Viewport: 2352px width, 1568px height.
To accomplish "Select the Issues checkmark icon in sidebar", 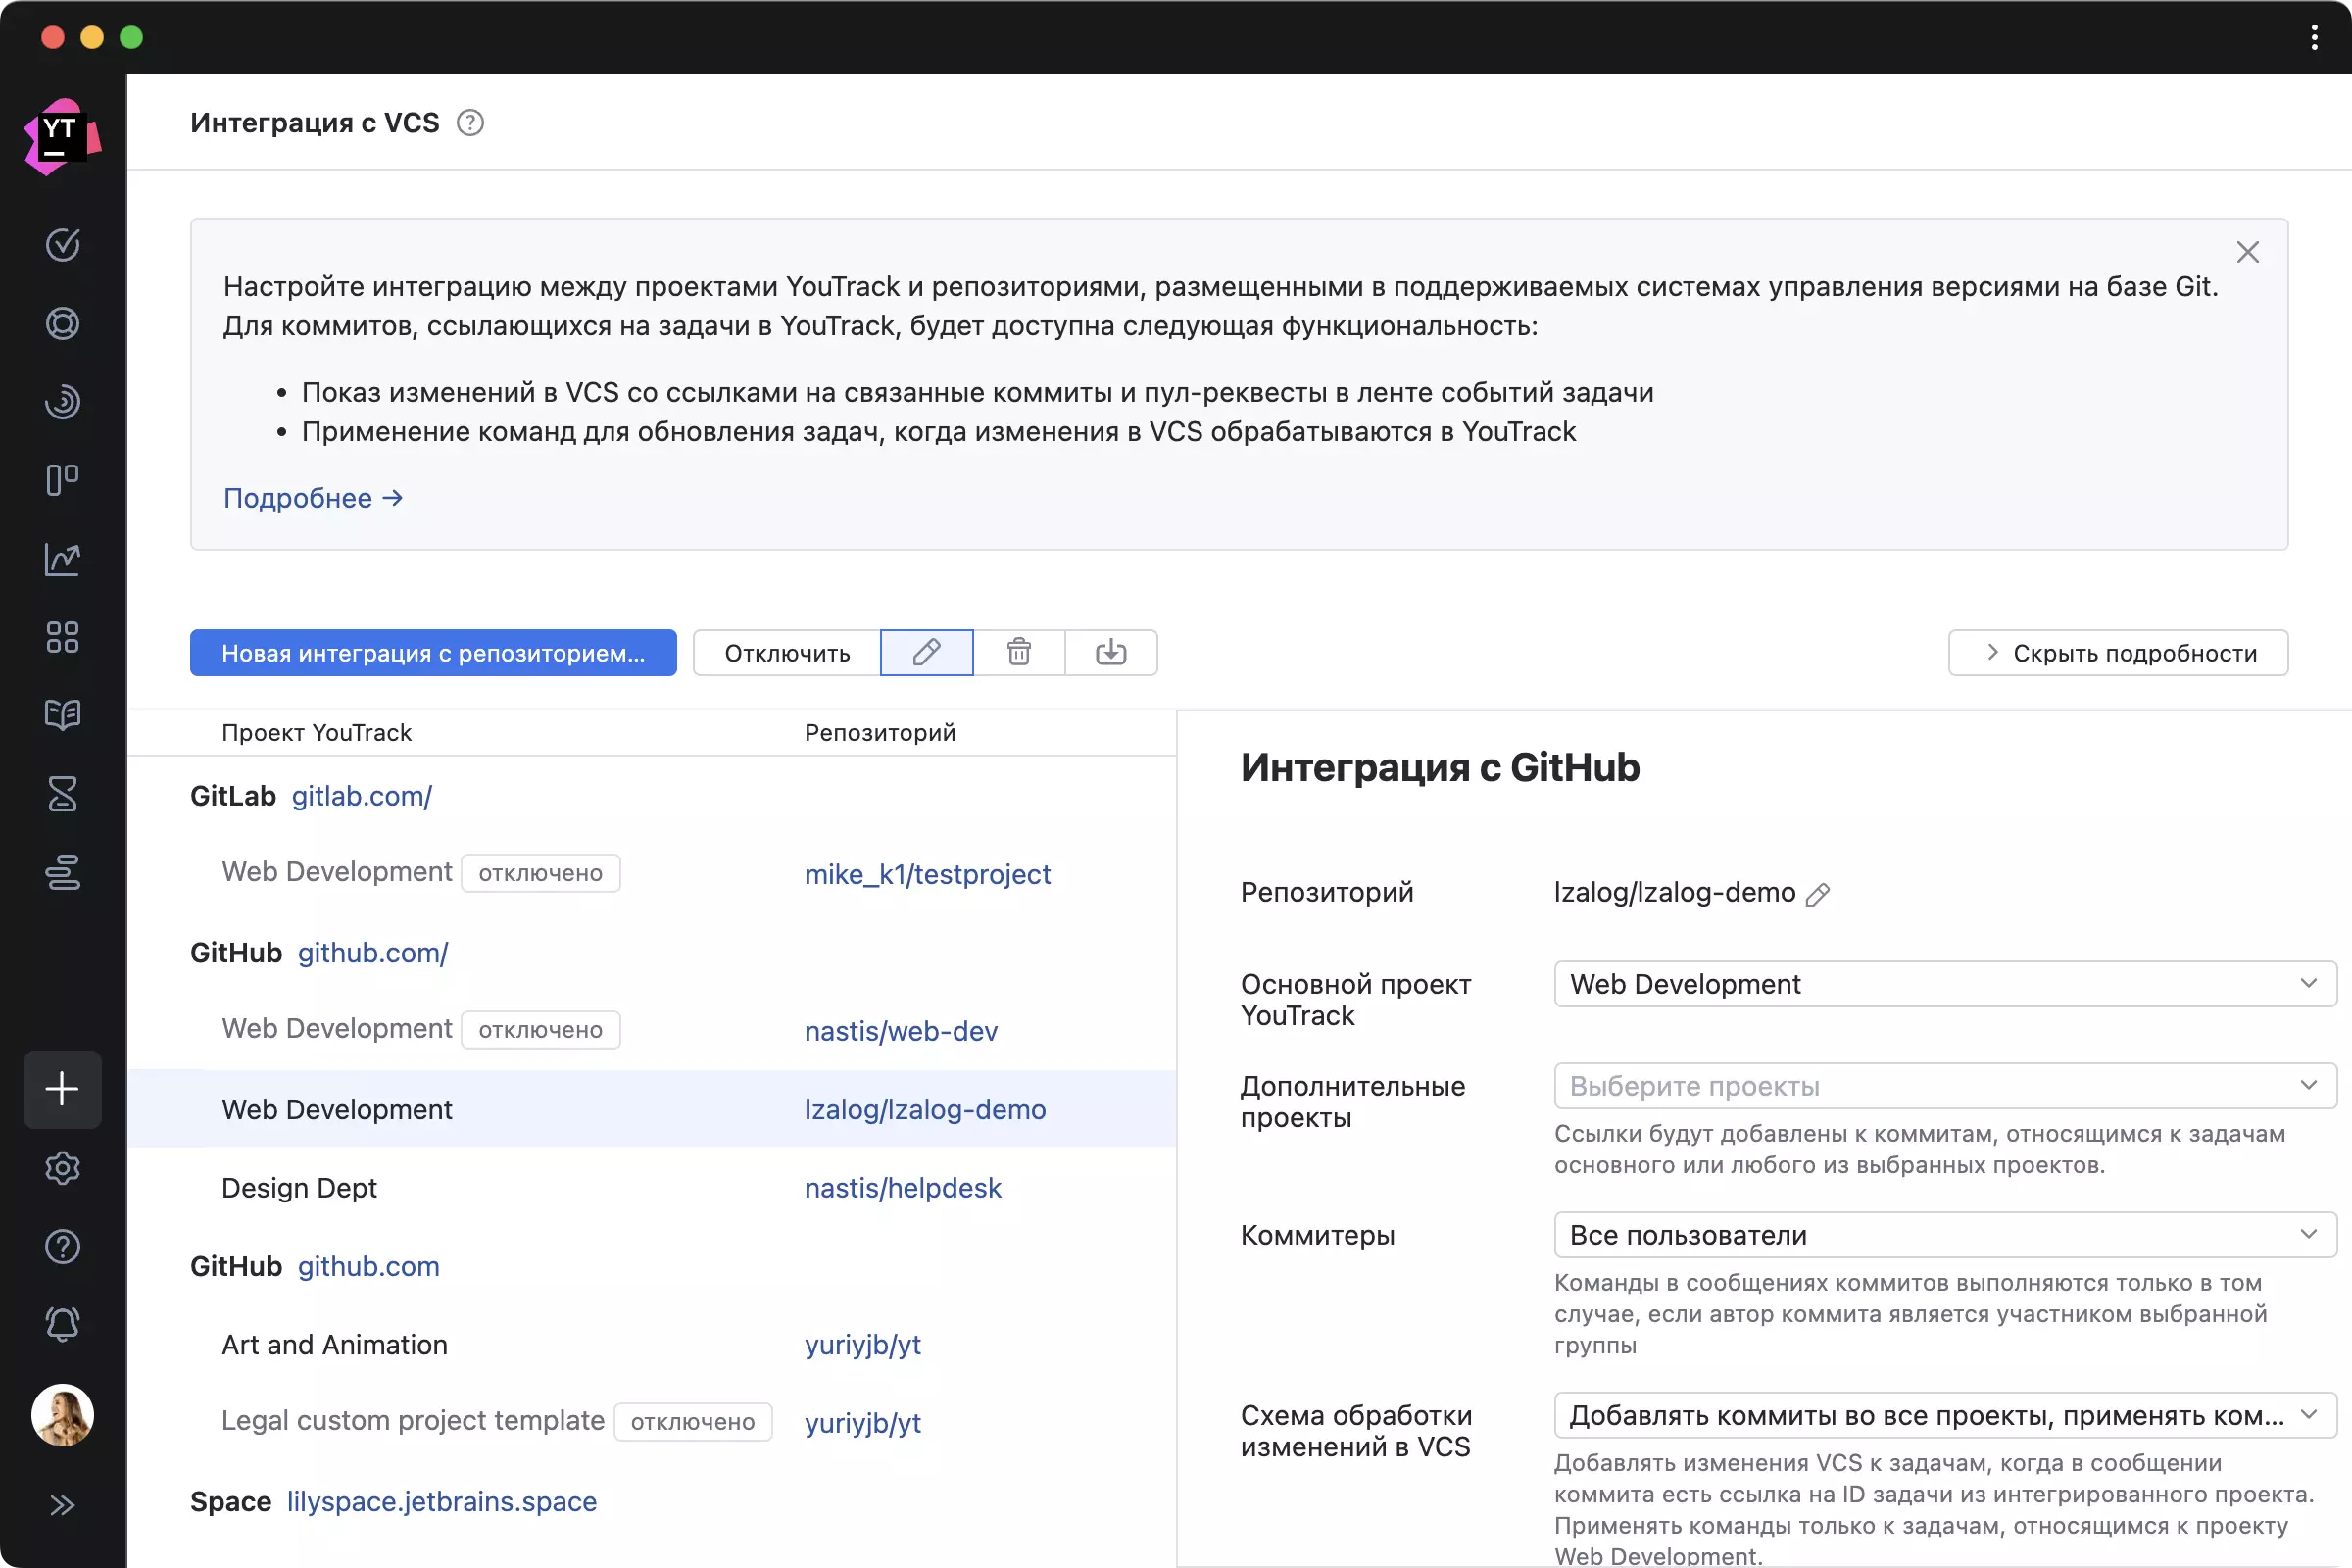I will pos(63,245).
